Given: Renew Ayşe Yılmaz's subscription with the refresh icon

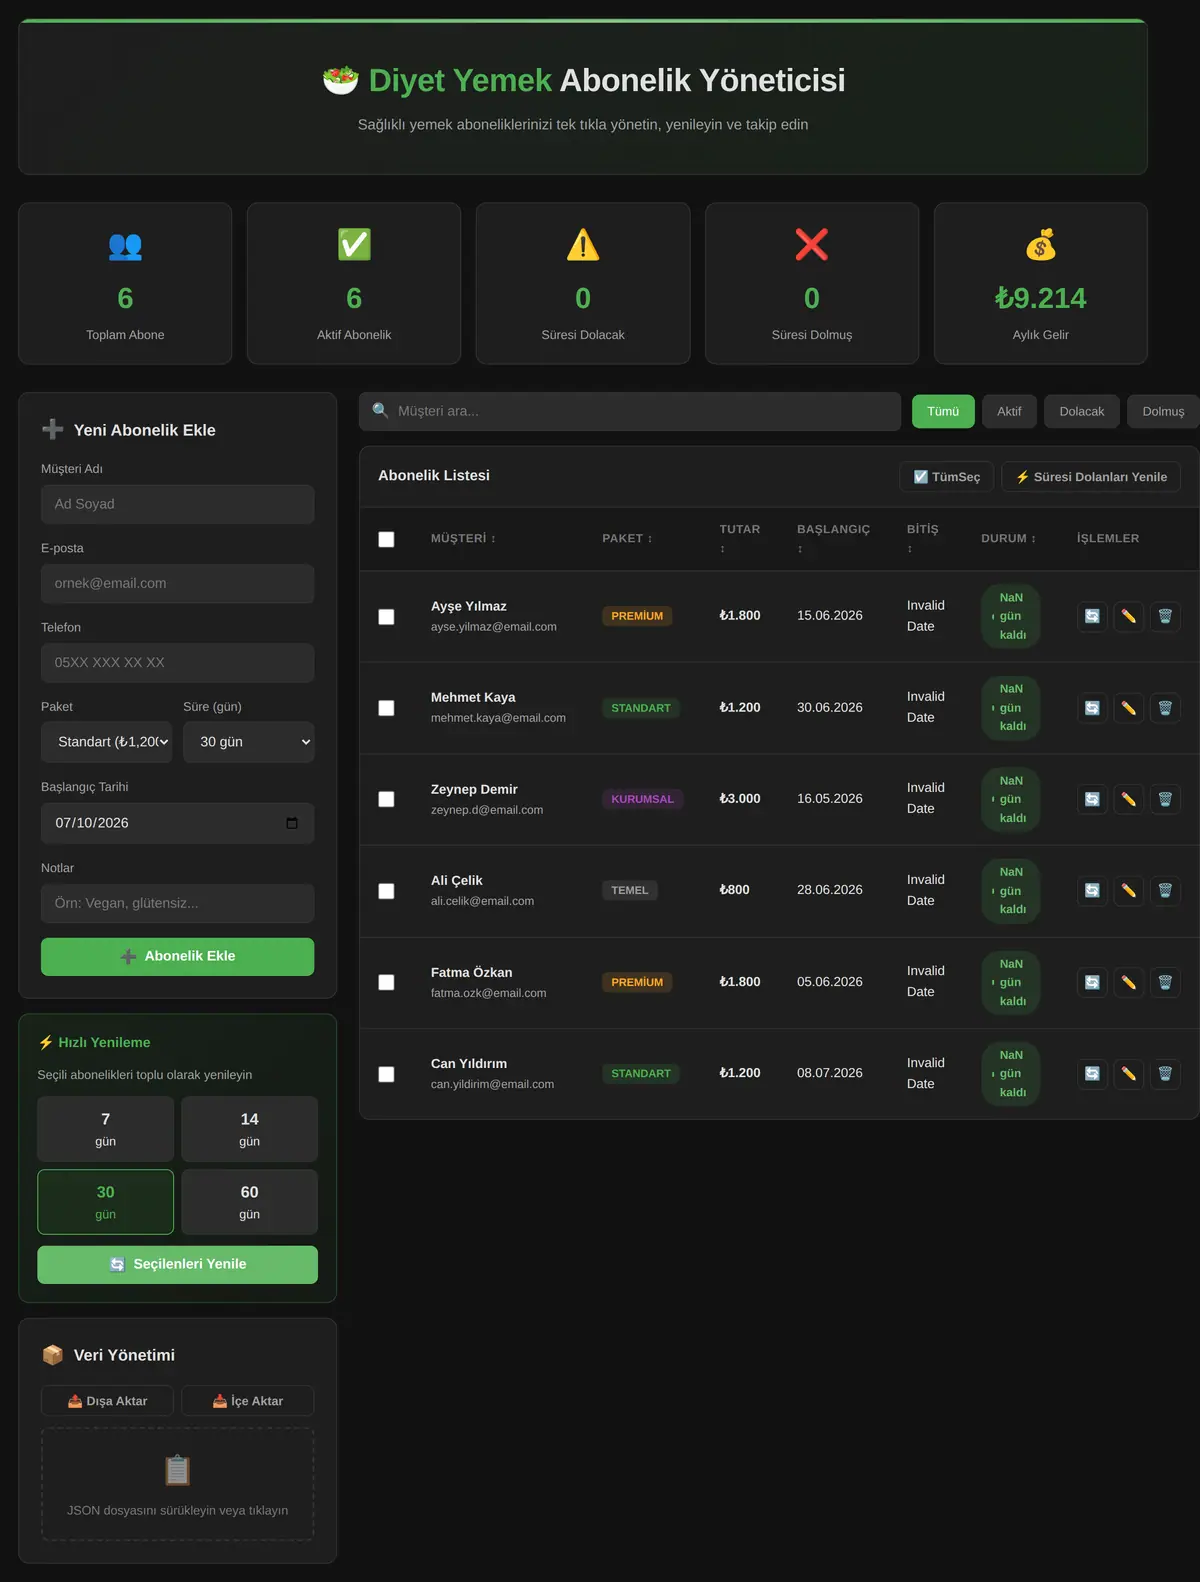Looking at the screenshot, I should (1092, 616).
